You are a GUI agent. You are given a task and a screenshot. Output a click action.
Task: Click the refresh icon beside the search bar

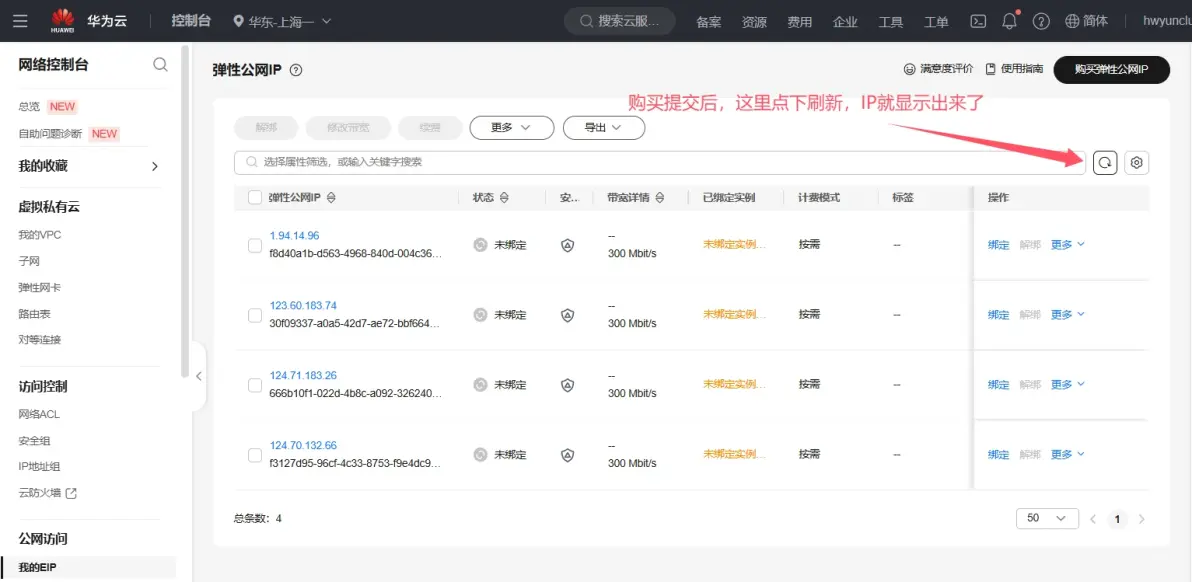(1105, 162)
